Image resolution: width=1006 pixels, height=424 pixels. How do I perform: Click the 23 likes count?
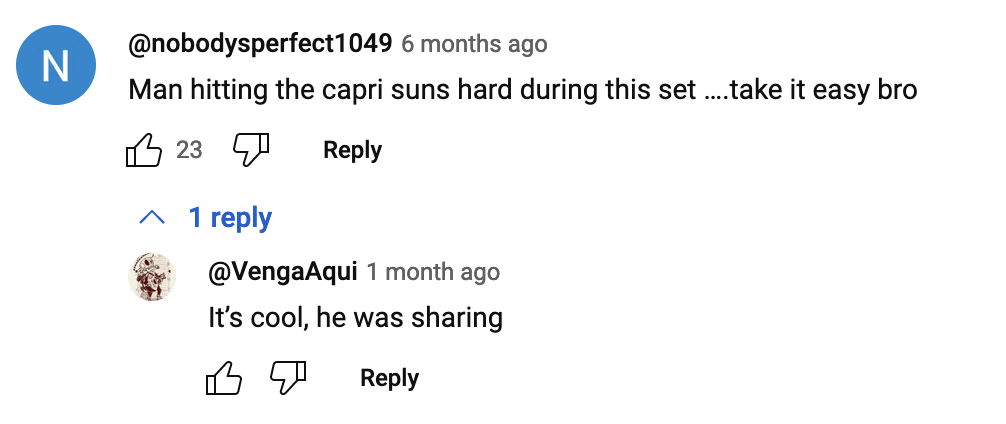tap(189, 151)
